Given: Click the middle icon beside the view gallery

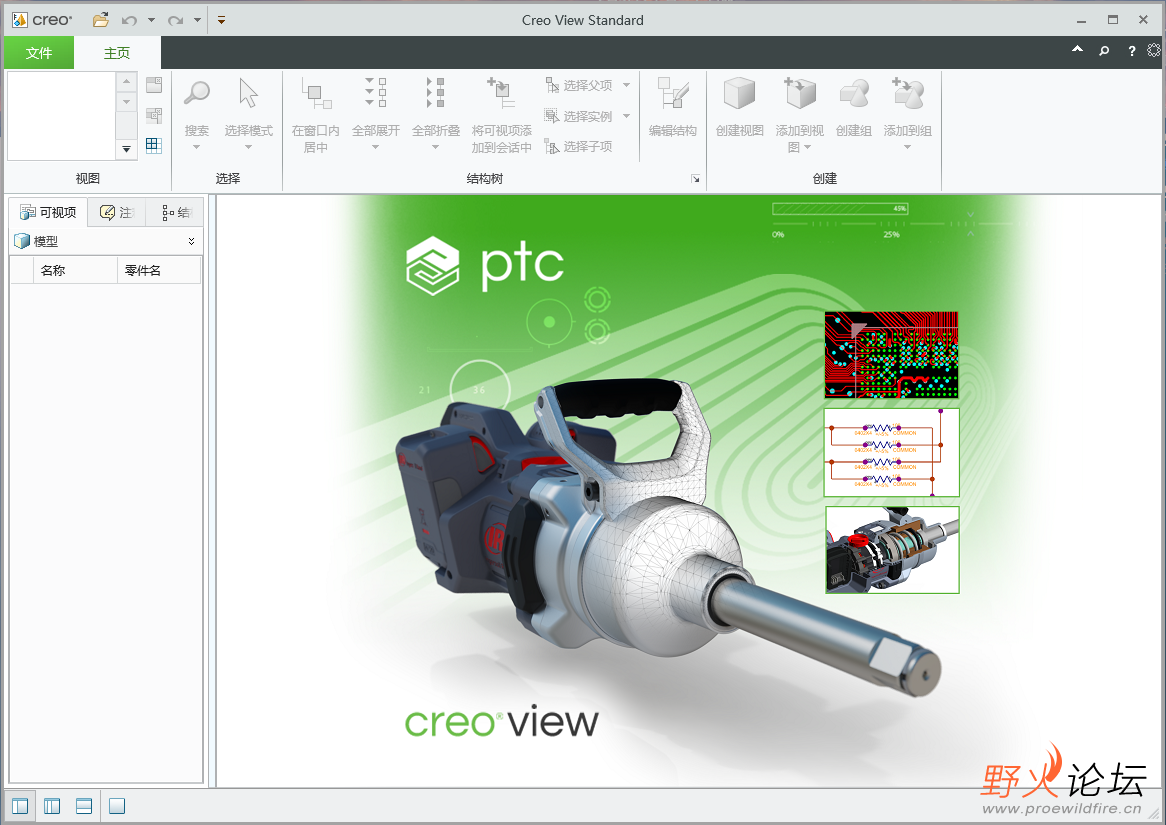Looking at the screenshot, I should (154, 115).
